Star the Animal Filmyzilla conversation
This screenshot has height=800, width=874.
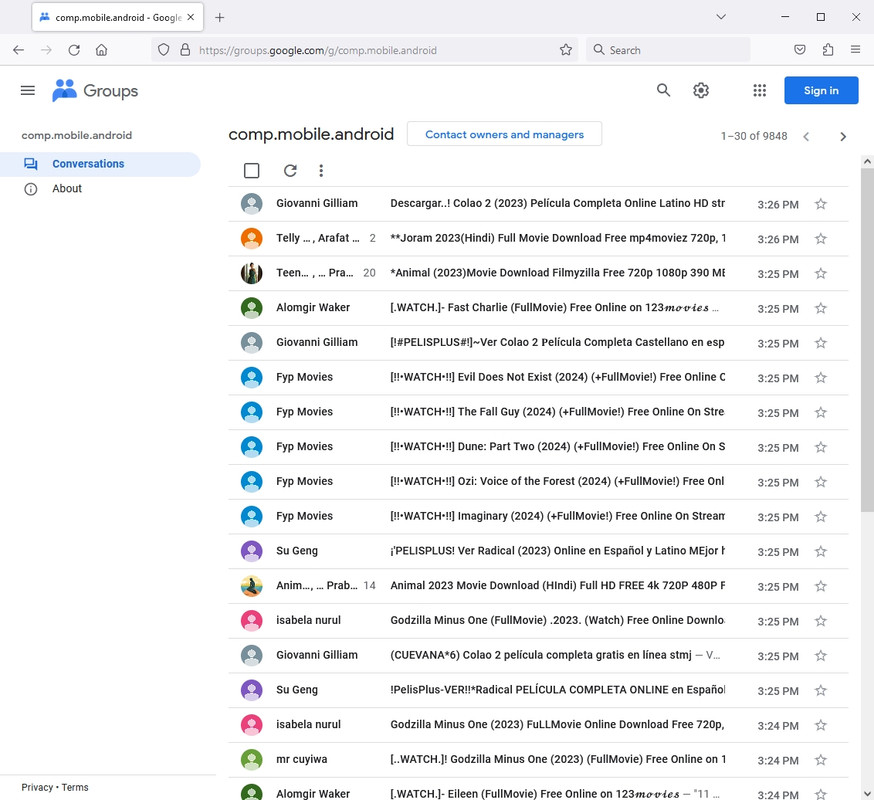click(820, 274)
